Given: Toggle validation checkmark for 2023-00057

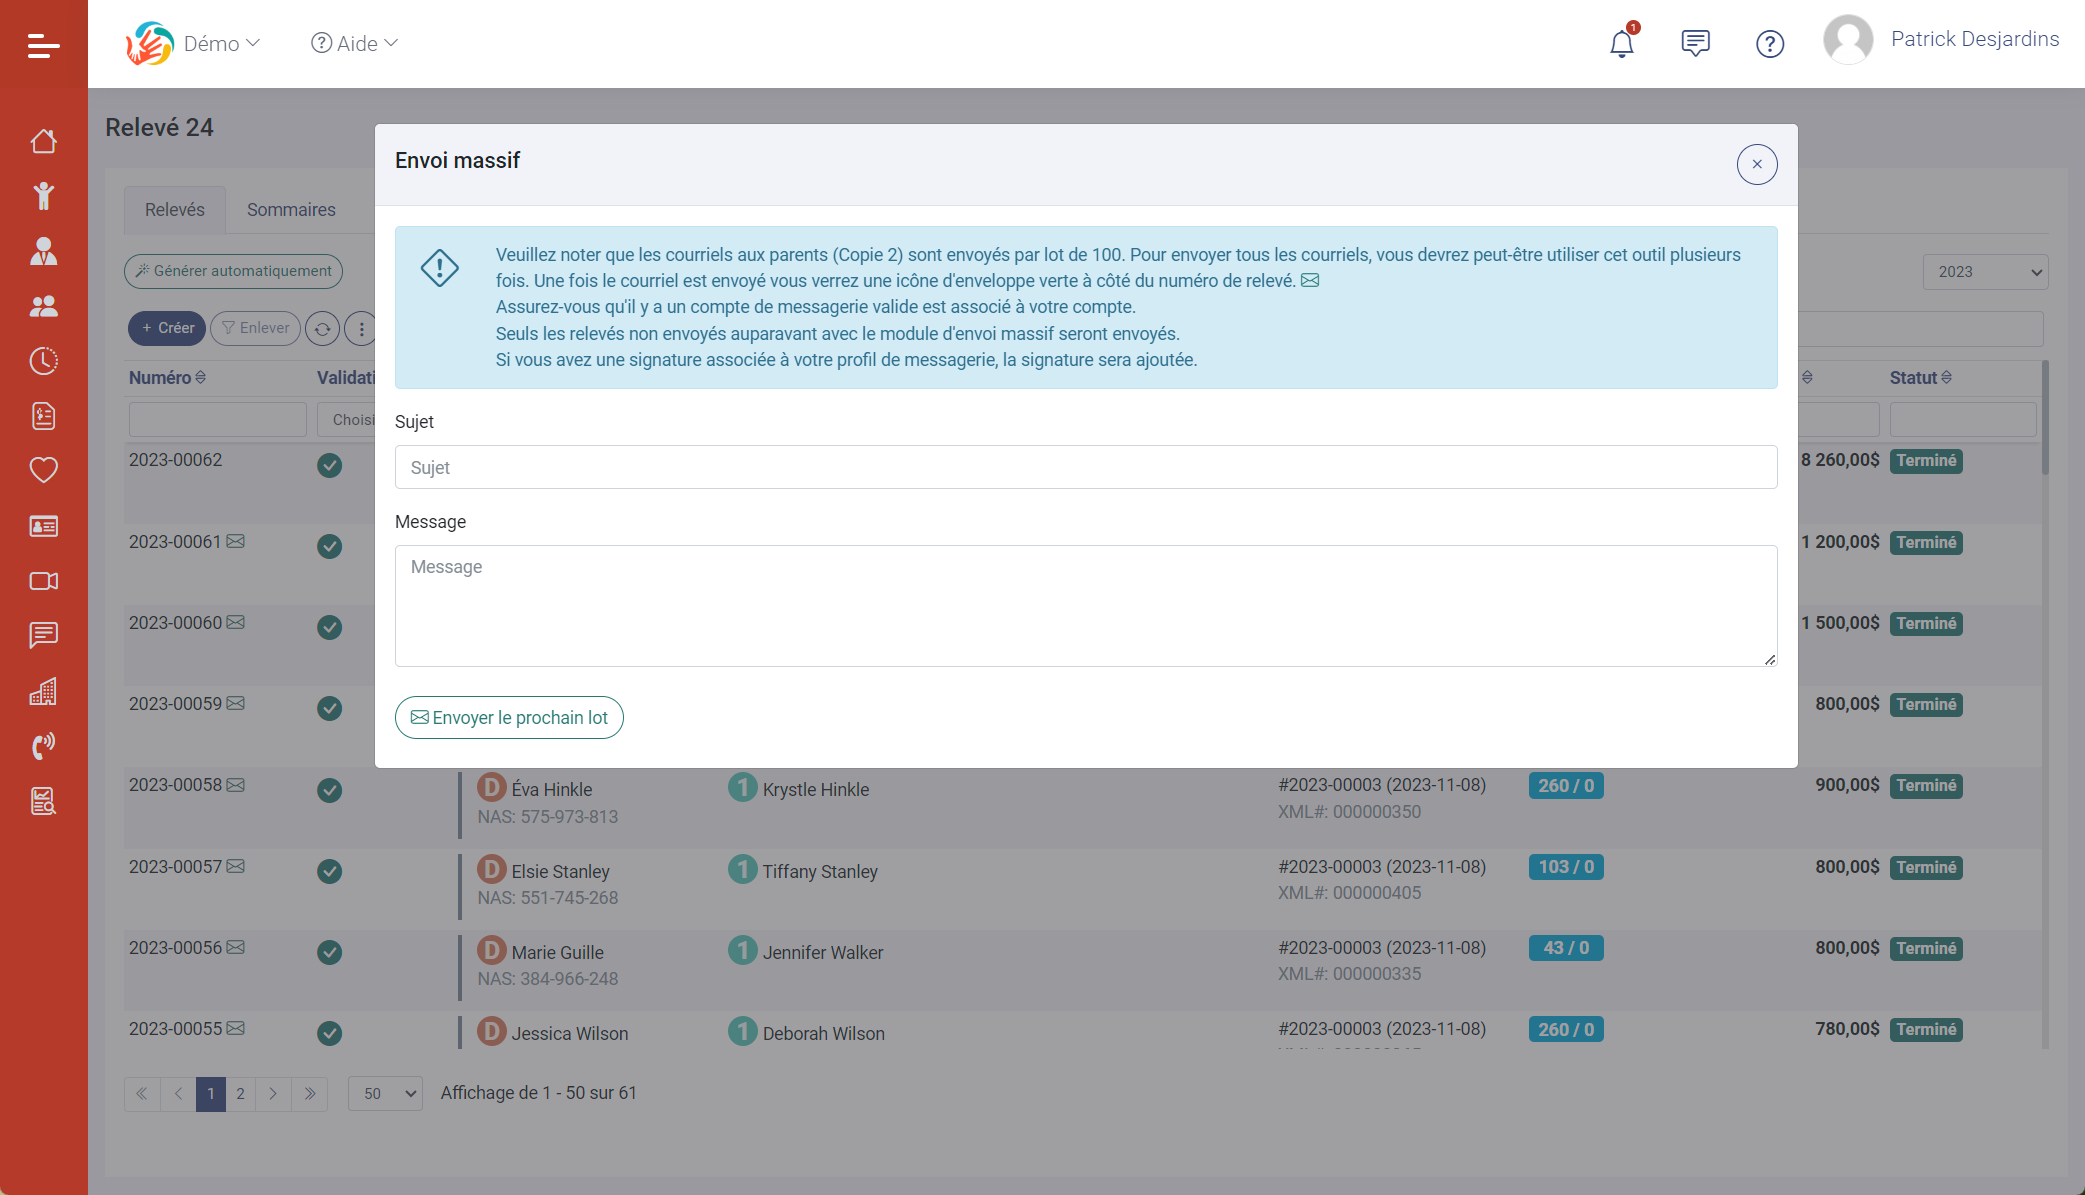Looking at the screenshot, I should click(329, 871).
